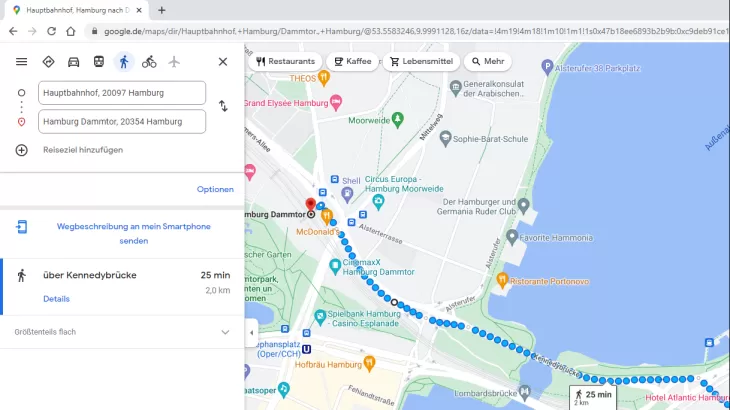Show Lebensmittel places on map
This screenshot has height=410, width=730.
421,61
